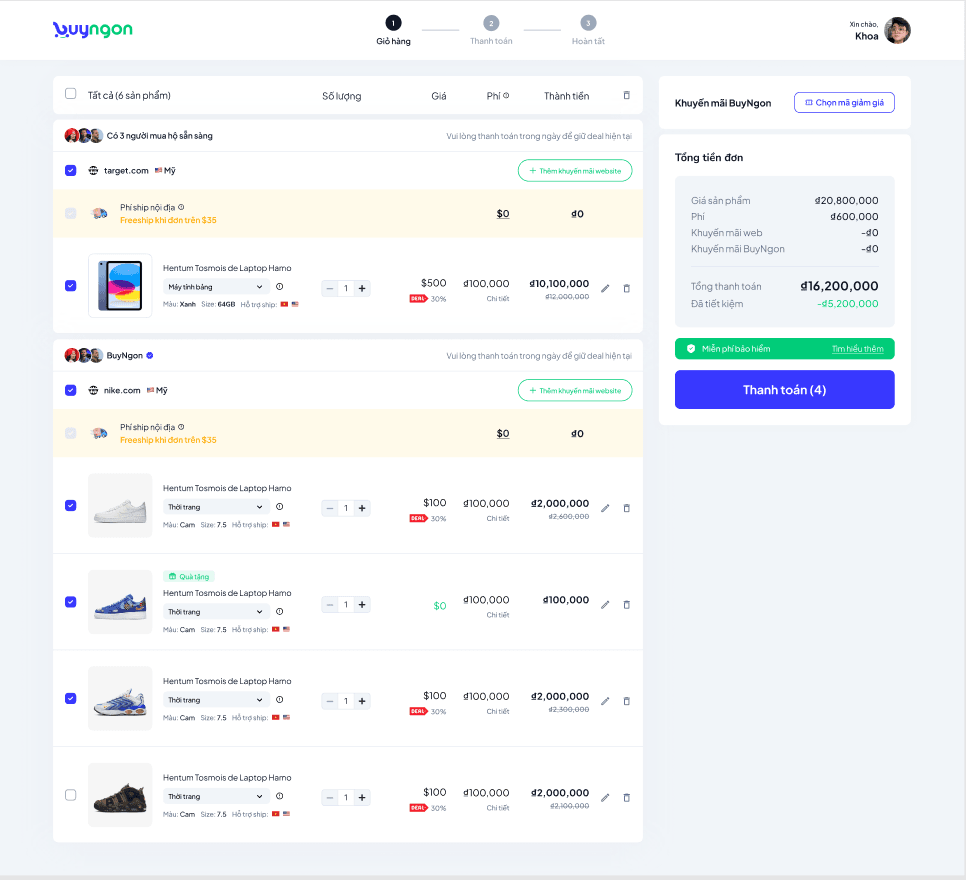Click the Quà tặng gift tag
This screenshot has width=966, height=880.
189,577
